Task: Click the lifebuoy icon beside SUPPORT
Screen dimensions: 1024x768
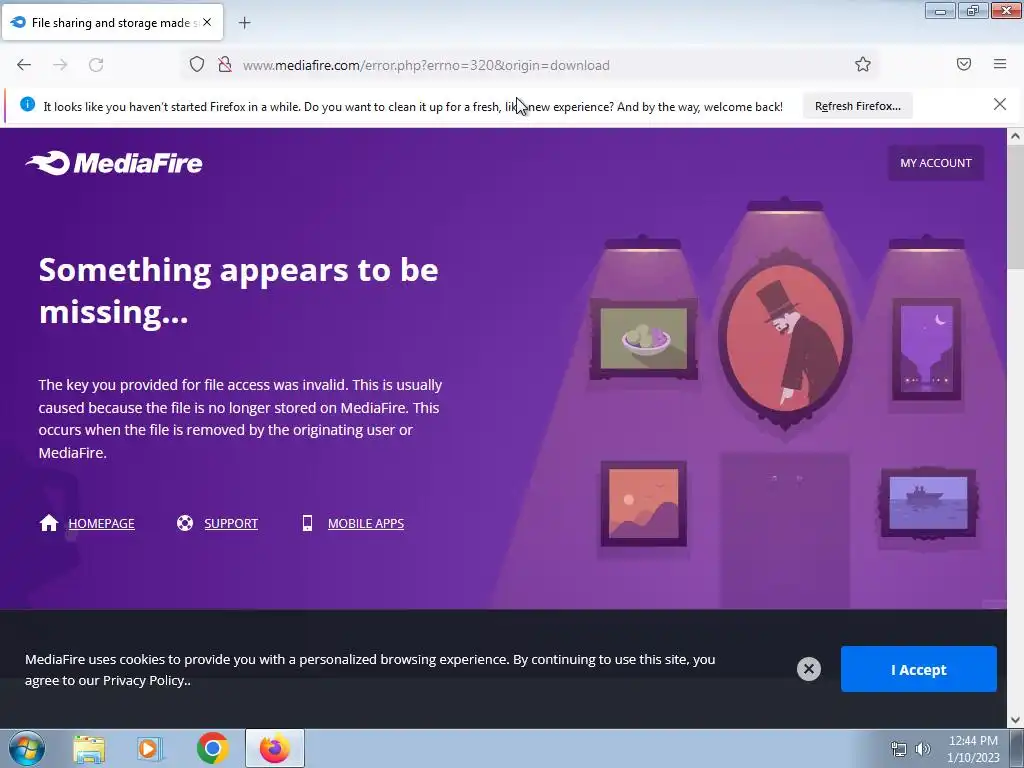Action: coord(185,523)
